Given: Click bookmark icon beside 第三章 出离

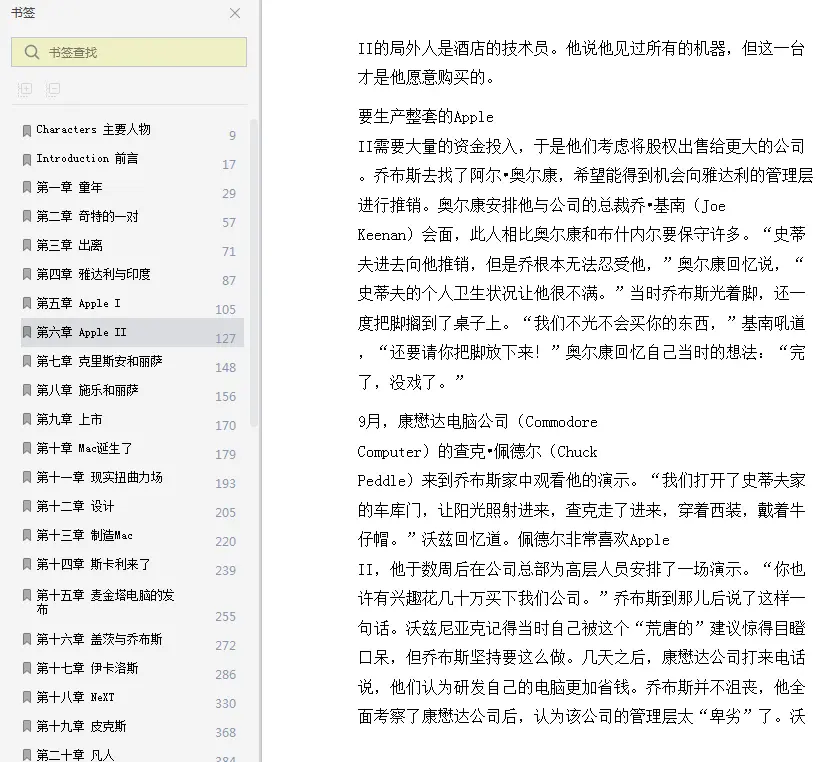Looking at the screenshot, I should (x=27, y=245).
